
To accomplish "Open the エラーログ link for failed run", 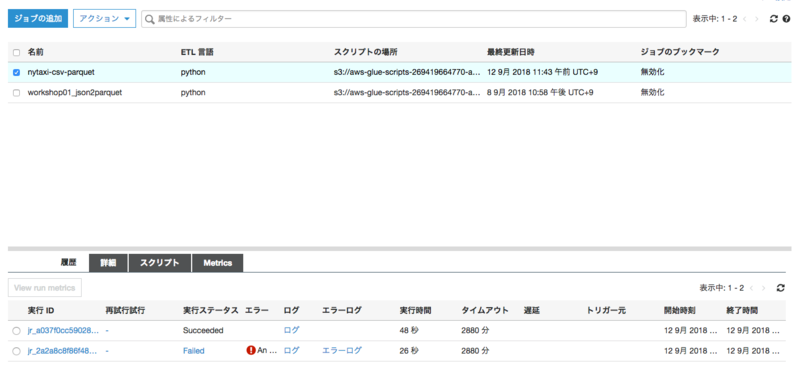I will (x=342, y=351).
